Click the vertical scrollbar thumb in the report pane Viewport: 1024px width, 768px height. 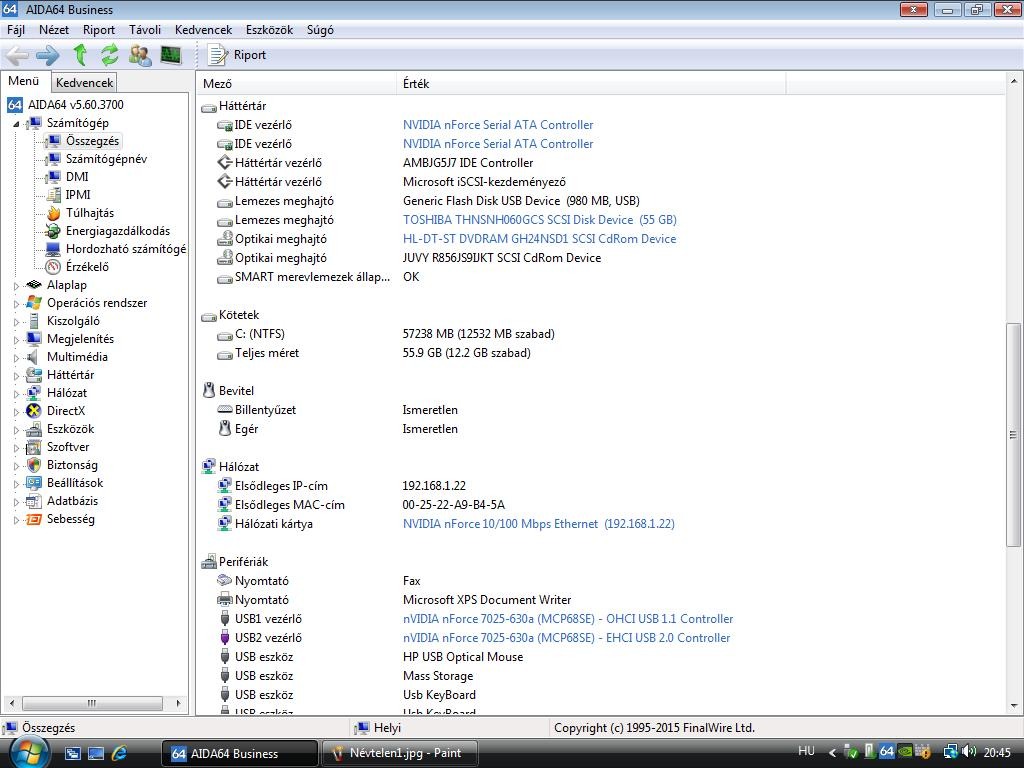point(1013,434)
